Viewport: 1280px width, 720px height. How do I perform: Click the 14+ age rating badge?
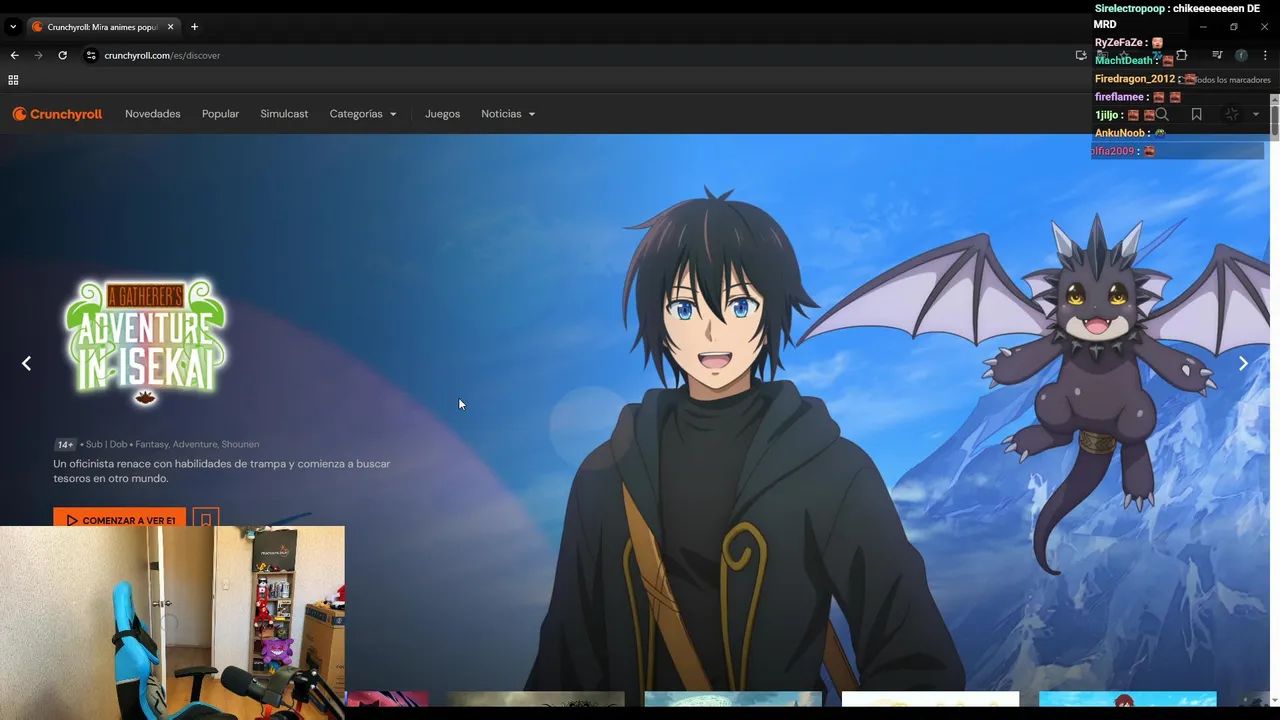click(x=65, y=444)
